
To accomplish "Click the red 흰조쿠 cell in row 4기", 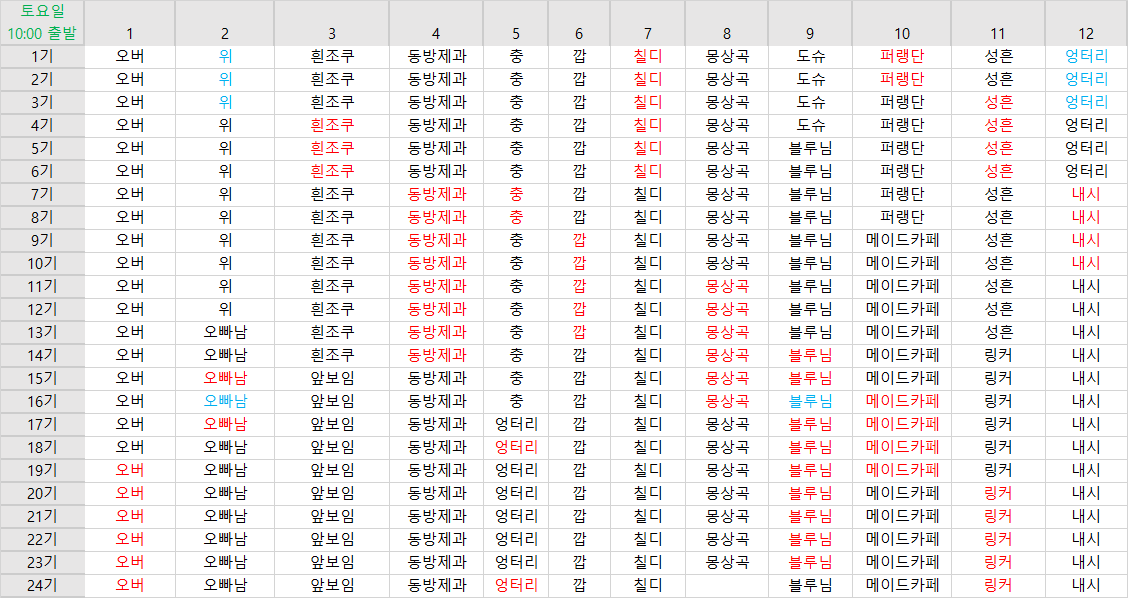I will click(332, 125).
